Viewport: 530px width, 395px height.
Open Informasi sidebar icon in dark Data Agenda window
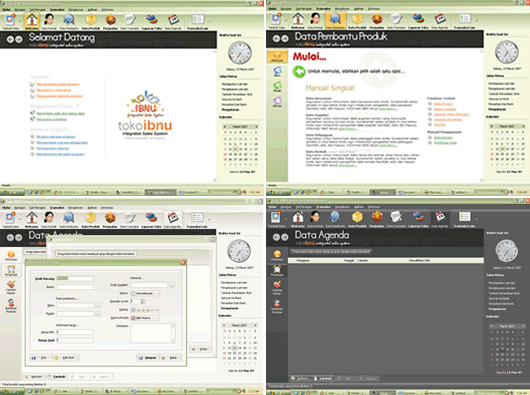click(x=277, y=254)
